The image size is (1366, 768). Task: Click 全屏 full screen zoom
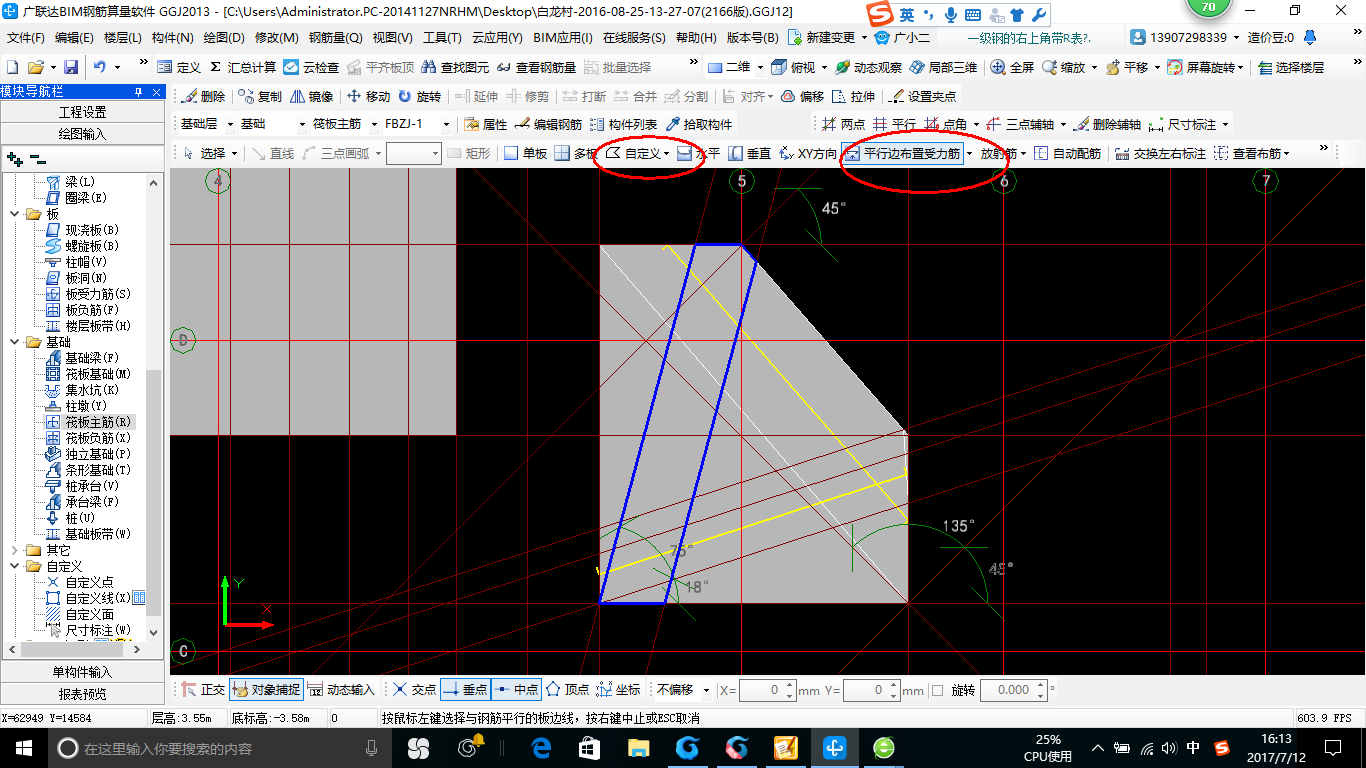point(1013,67)
